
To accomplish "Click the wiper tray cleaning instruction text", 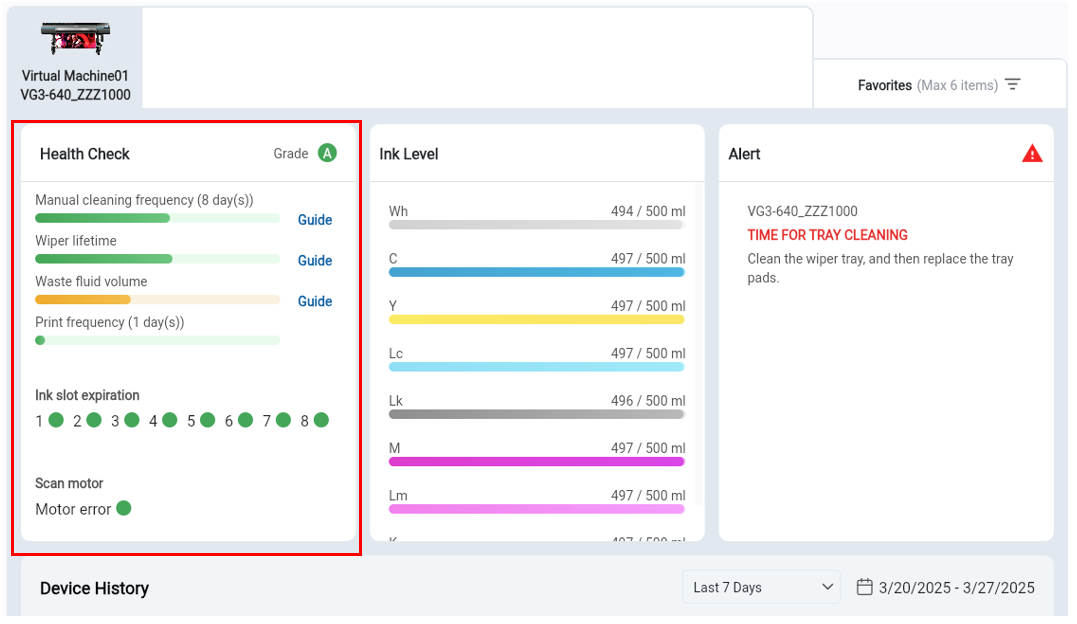I will point(880,268).
